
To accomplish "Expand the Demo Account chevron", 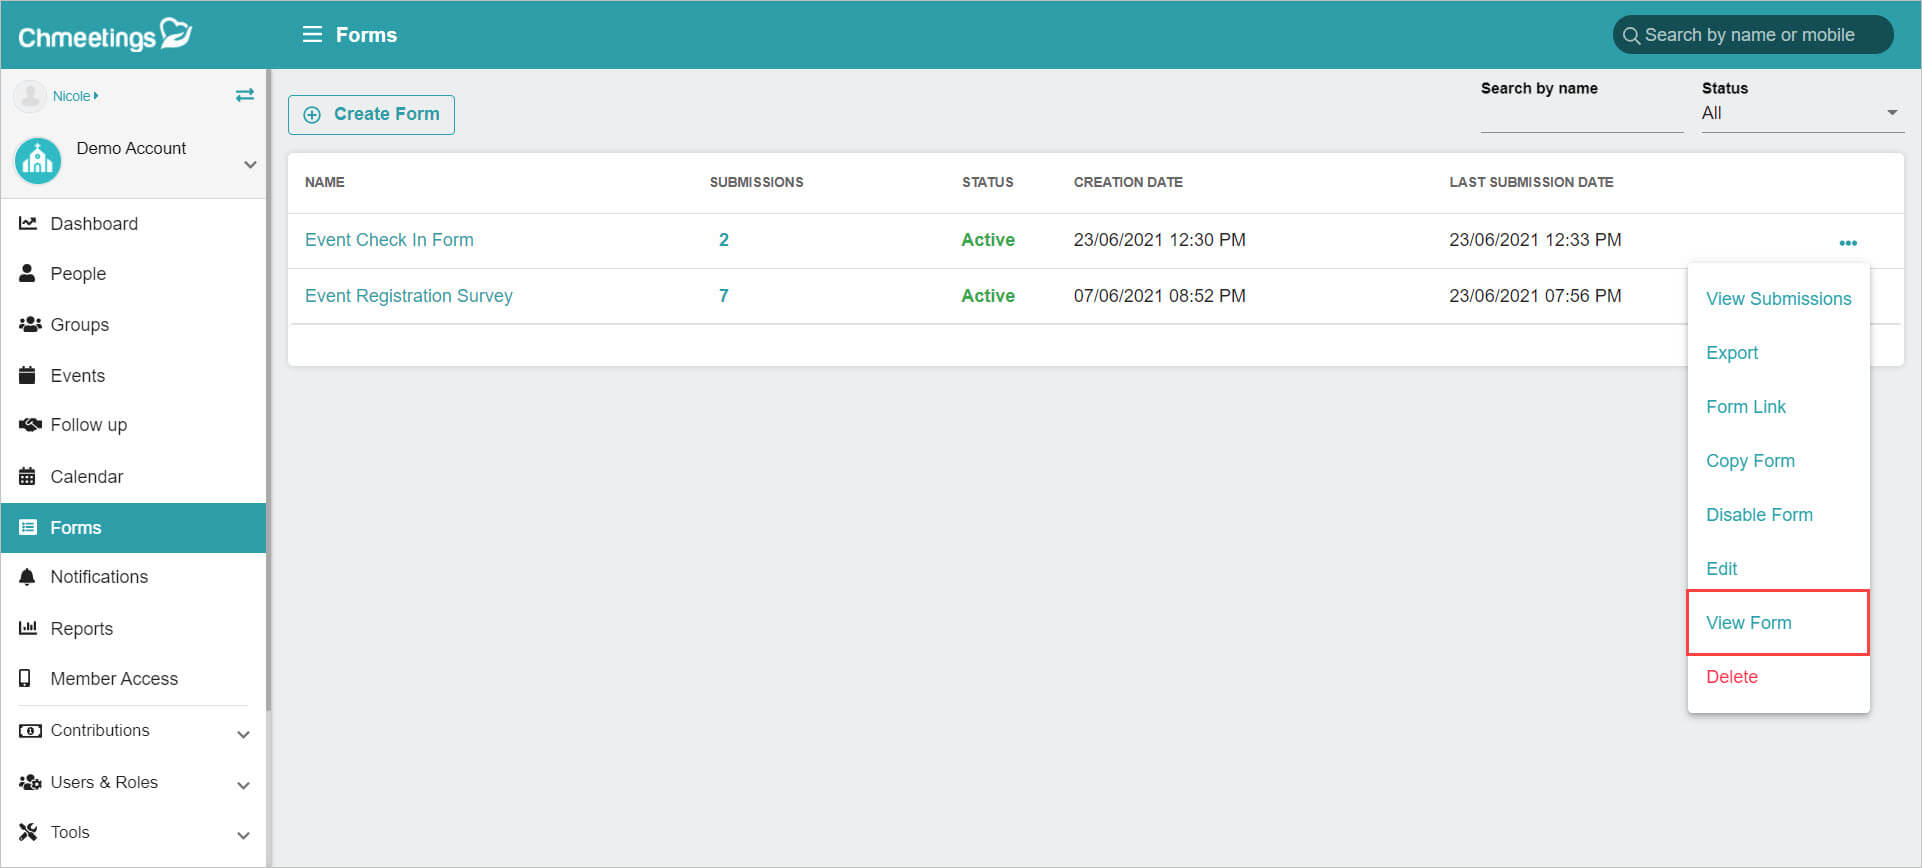I will point(250,164).
